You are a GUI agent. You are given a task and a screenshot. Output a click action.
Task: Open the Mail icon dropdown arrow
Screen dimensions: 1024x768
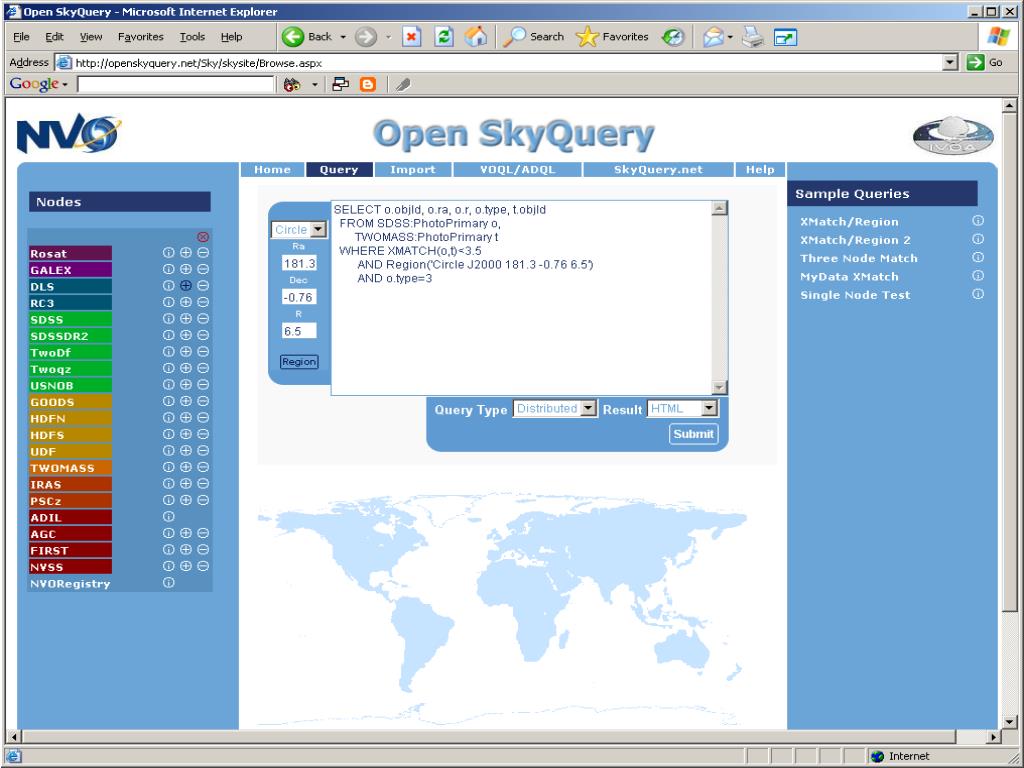pyautogui.click(x=730, y=37)
